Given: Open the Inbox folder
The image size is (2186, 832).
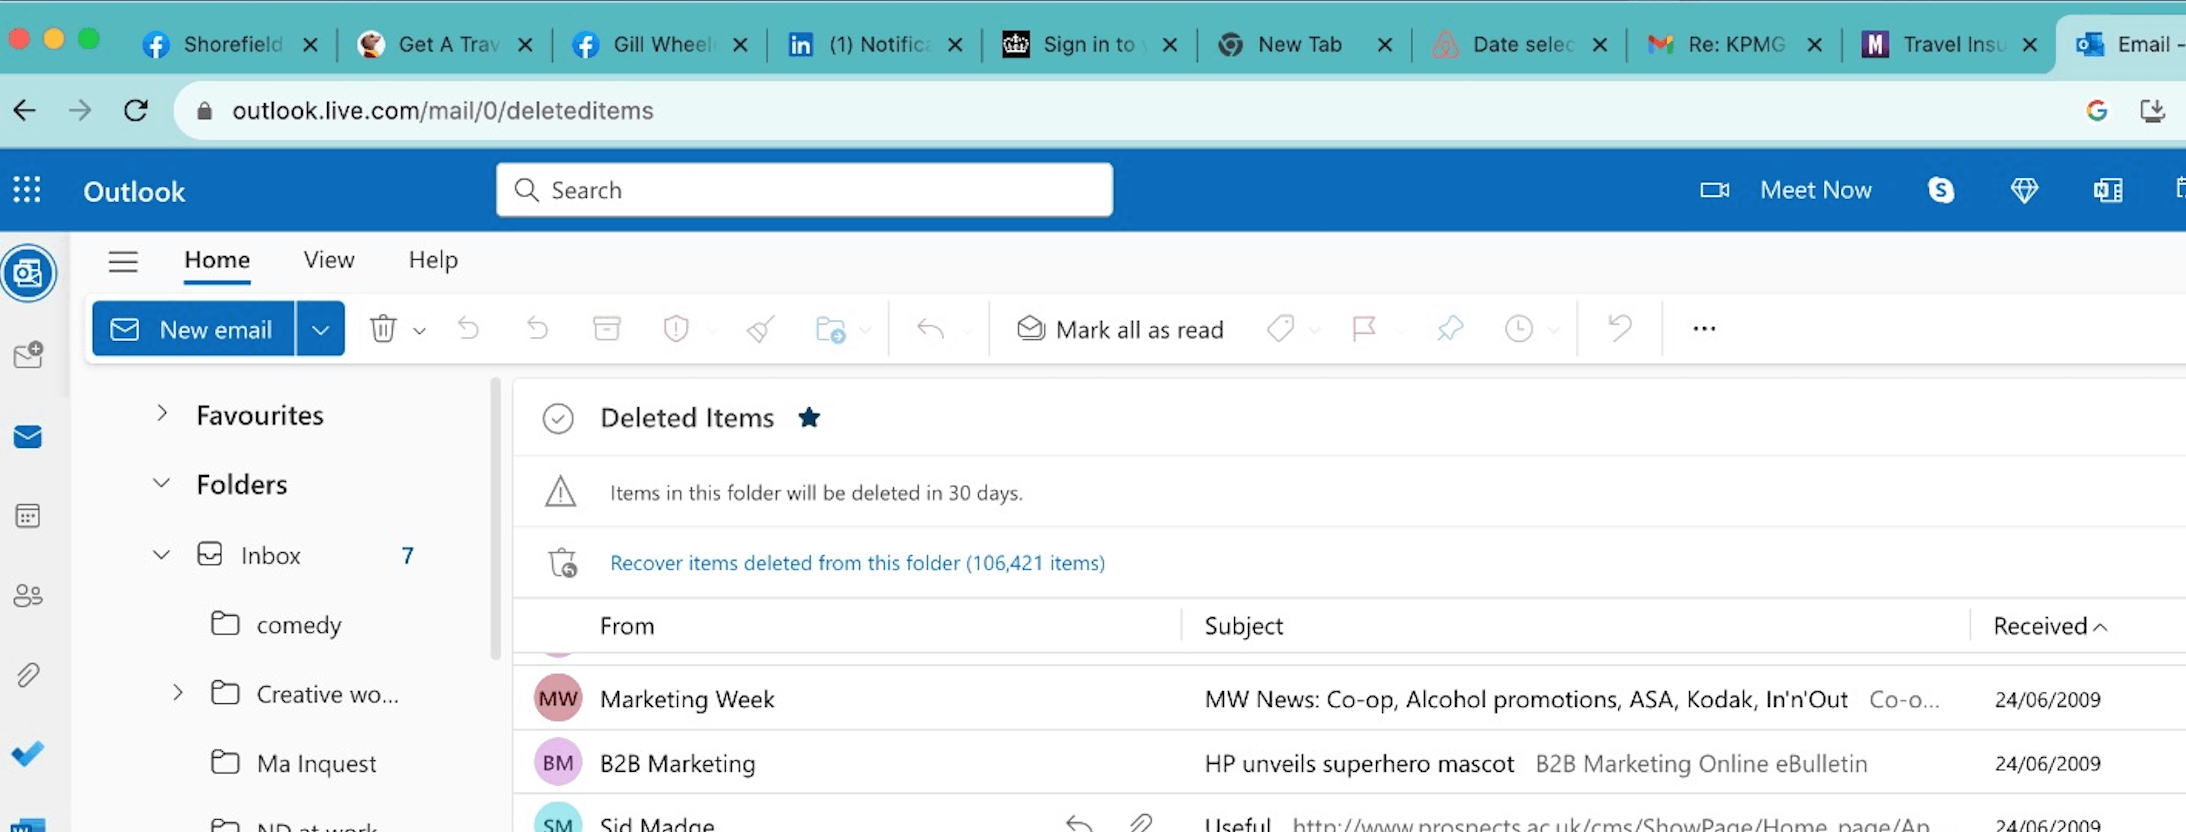Looking at the screenshot, I should coord(270,555).
